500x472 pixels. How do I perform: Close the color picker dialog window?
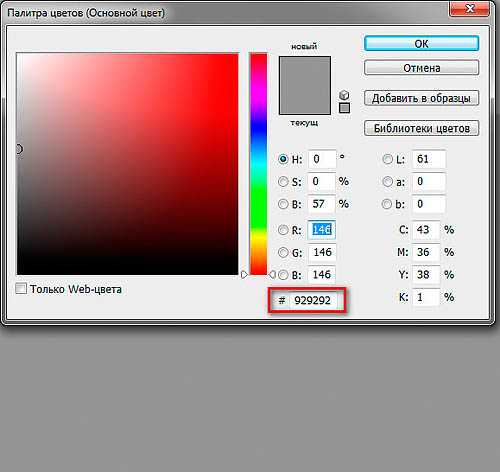point(470,8)
